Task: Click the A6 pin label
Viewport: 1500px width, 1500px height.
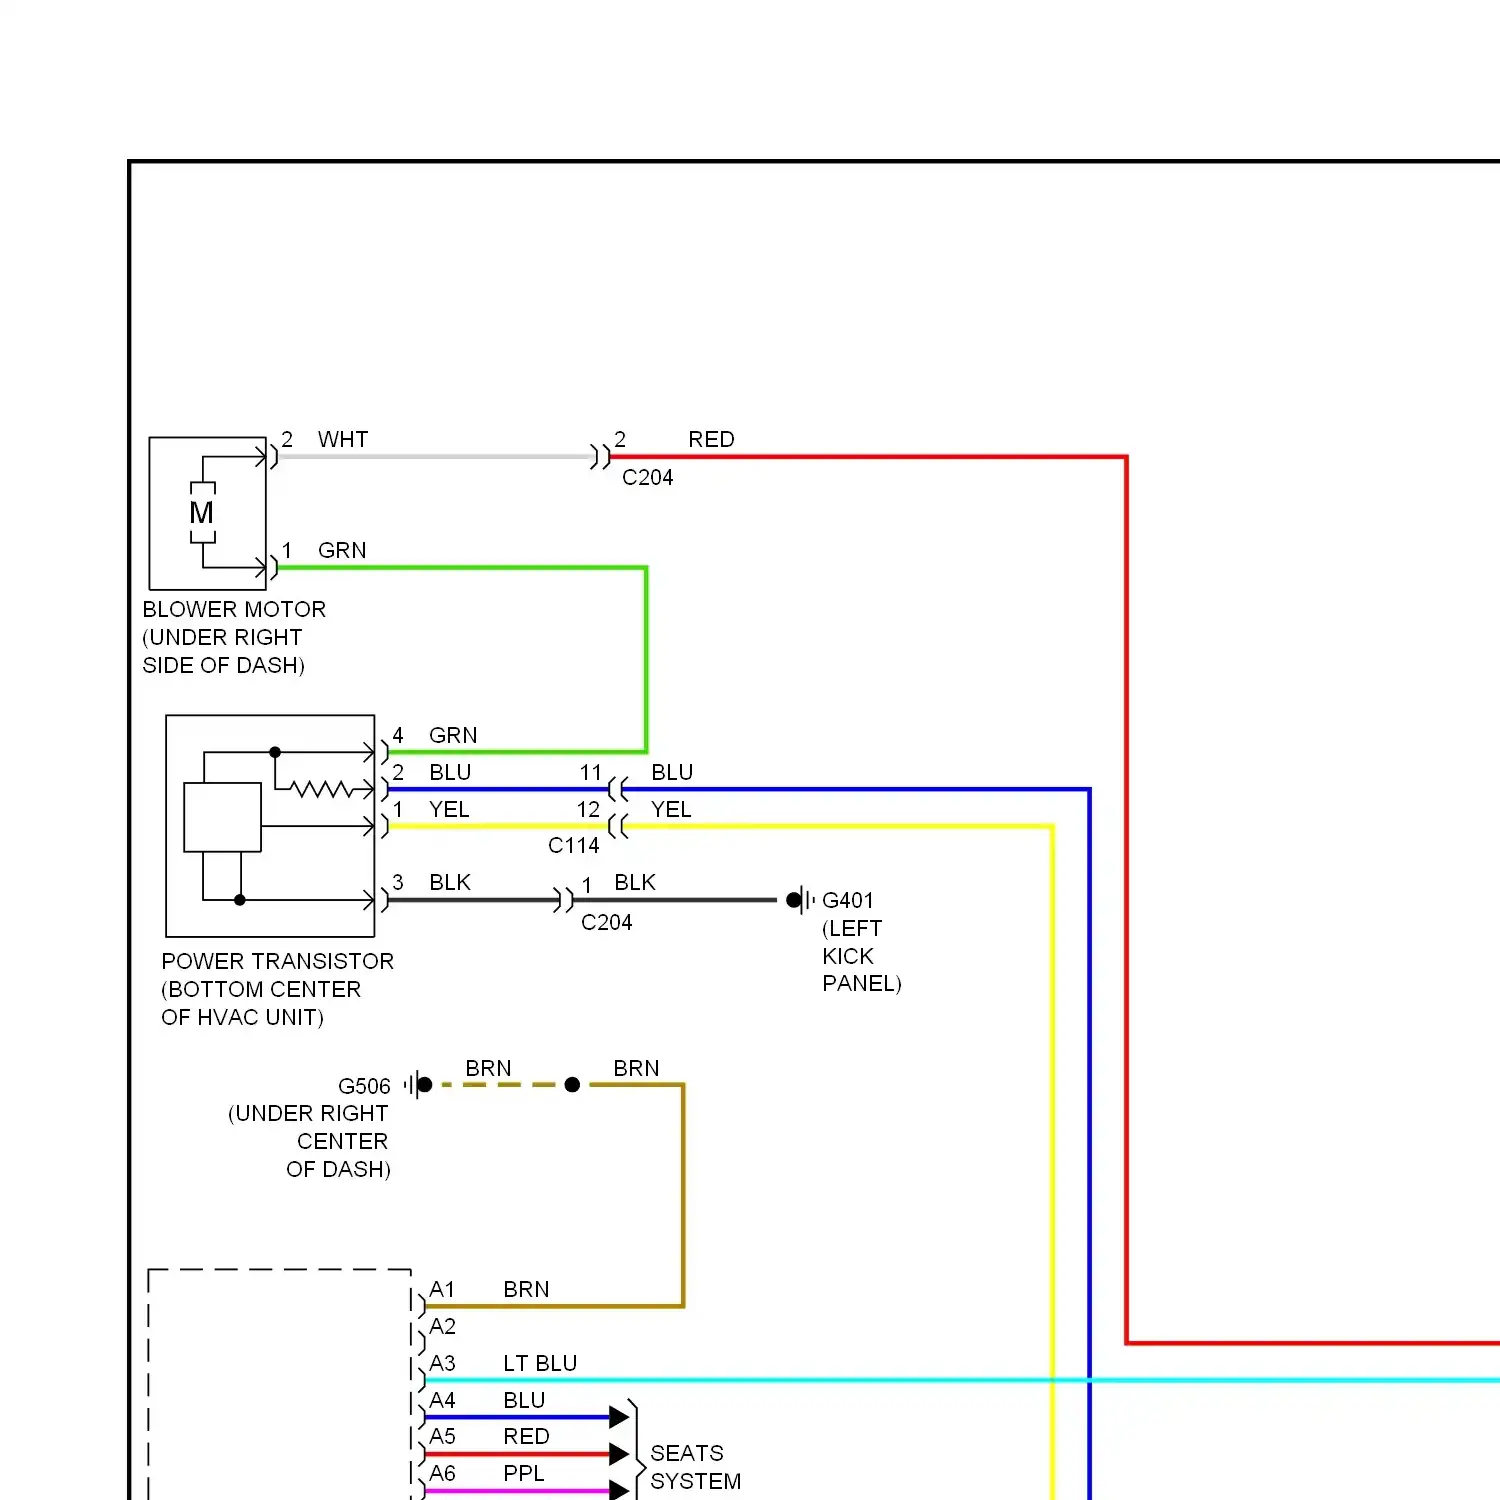Action: click(x=442, y=1473)
